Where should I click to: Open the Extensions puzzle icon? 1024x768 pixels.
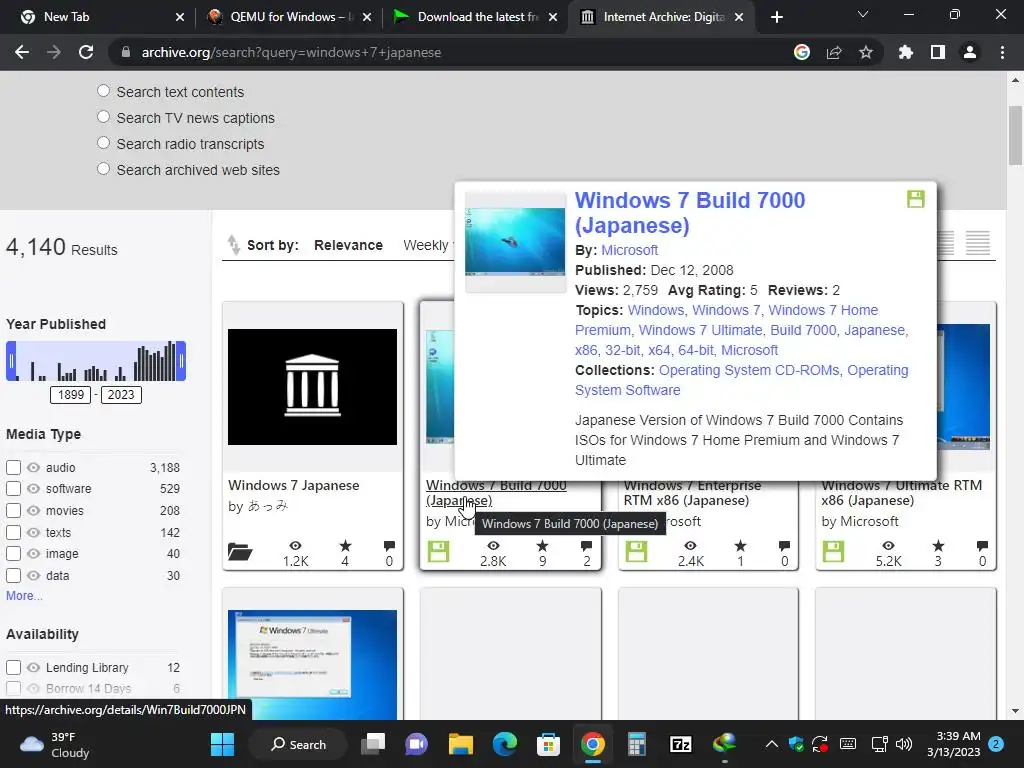click(x=906, y=52)
